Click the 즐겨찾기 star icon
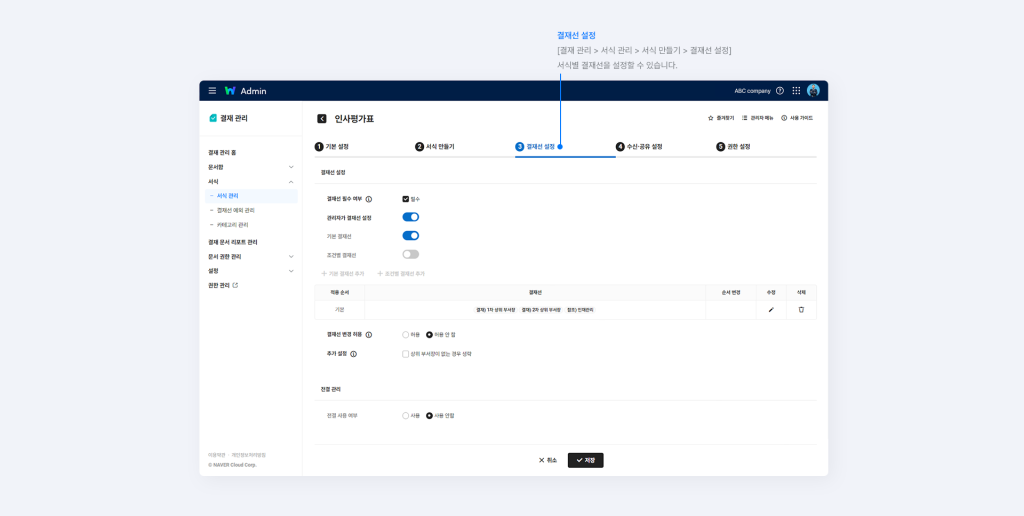This screenshot has height=516, width=1024. click(711, 118)
